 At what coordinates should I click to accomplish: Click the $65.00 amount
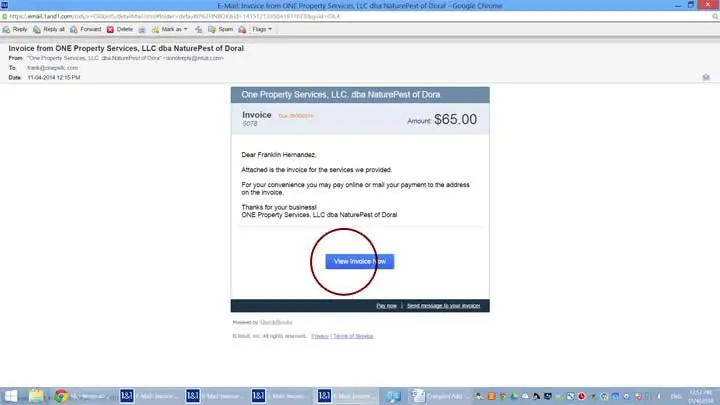455,119
